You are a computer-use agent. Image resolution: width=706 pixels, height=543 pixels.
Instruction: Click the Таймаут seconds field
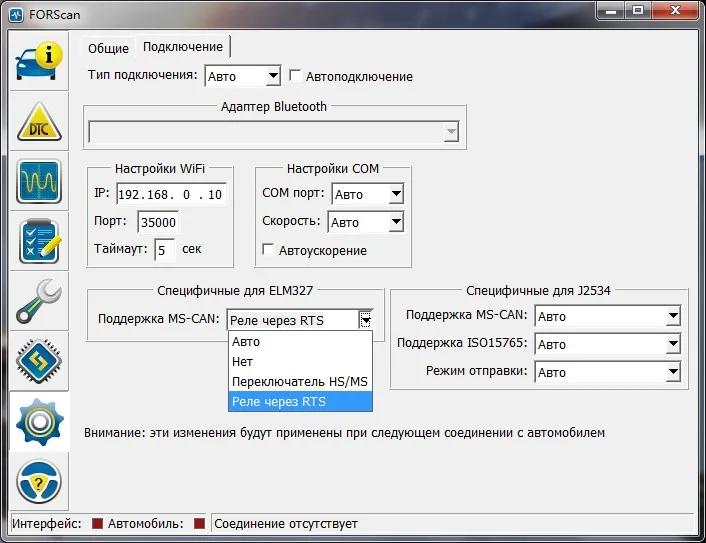tap(164, 250)
